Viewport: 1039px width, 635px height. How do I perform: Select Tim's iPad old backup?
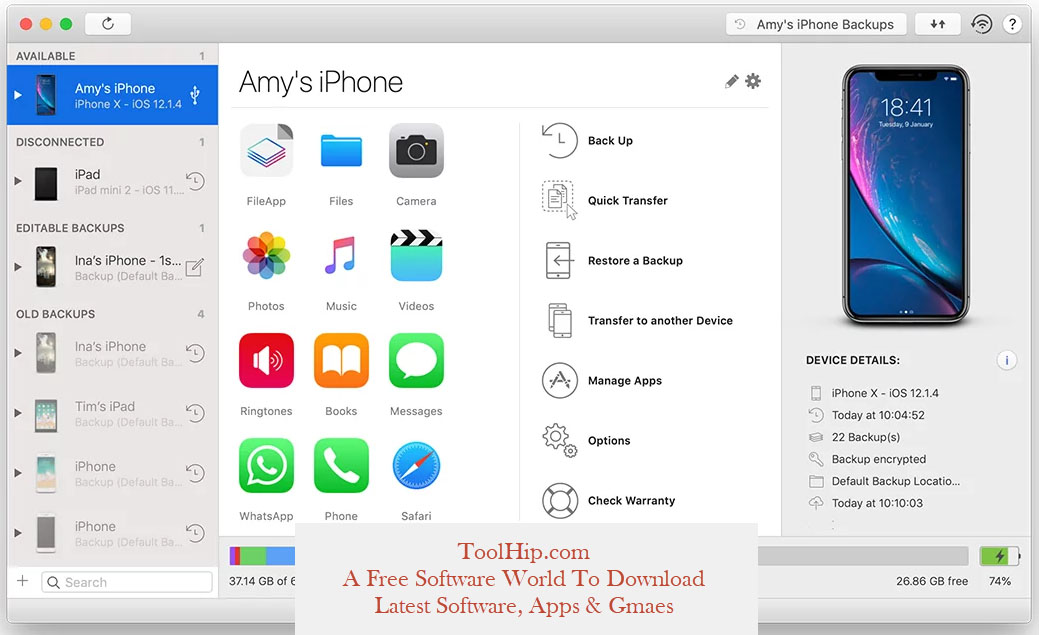[x=113, y=413]
